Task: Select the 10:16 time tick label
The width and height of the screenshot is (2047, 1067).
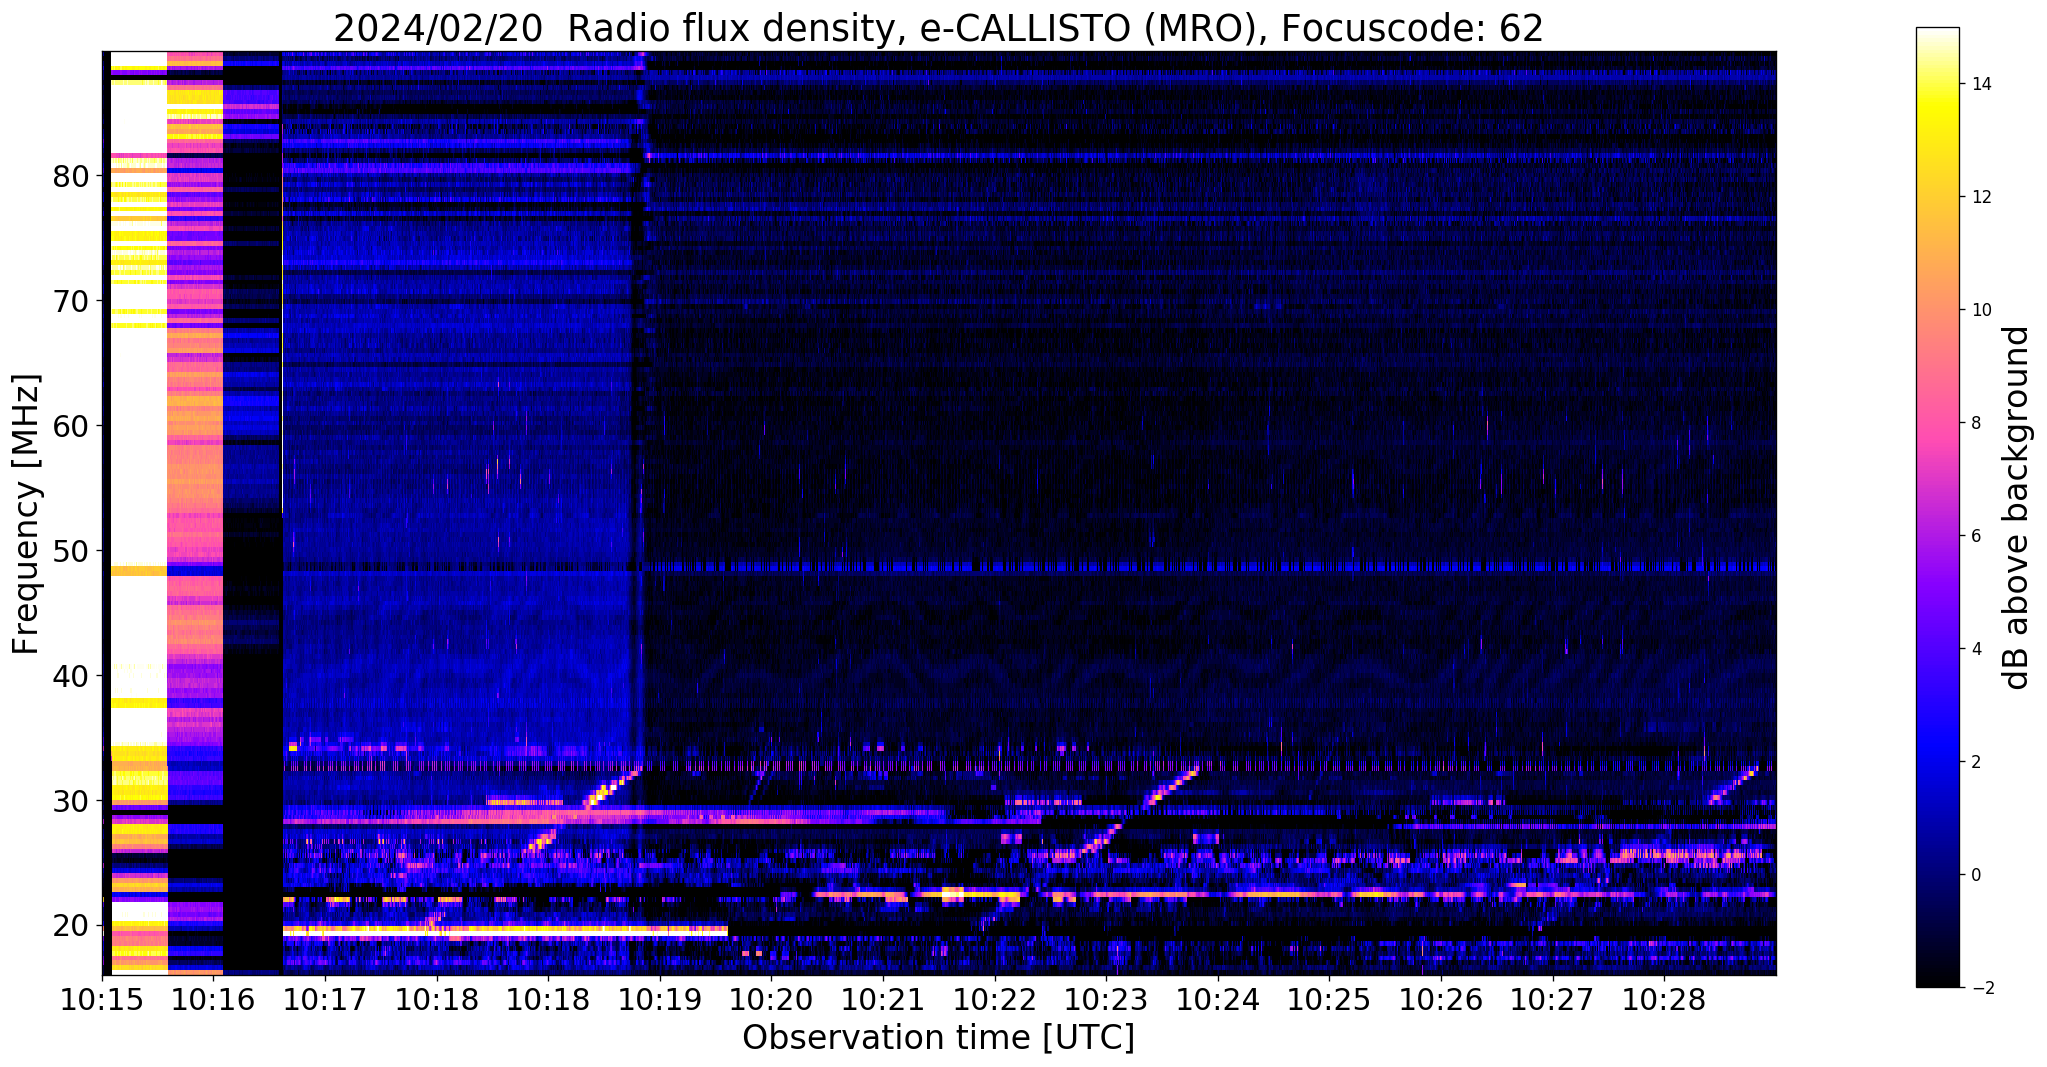Action: point(213,1000)
